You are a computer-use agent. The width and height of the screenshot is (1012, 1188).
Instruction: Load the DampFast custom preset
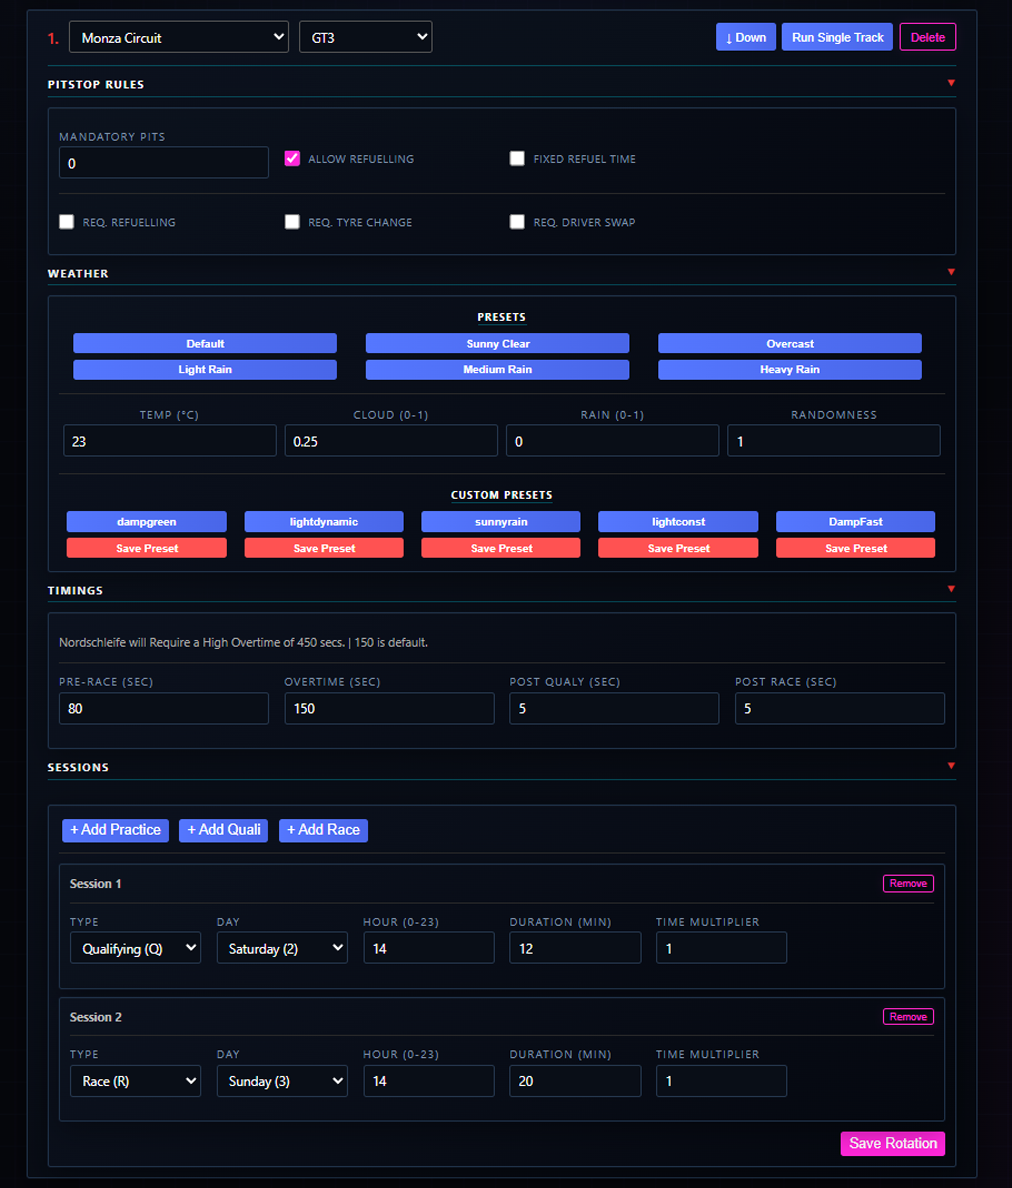(856, 522)
